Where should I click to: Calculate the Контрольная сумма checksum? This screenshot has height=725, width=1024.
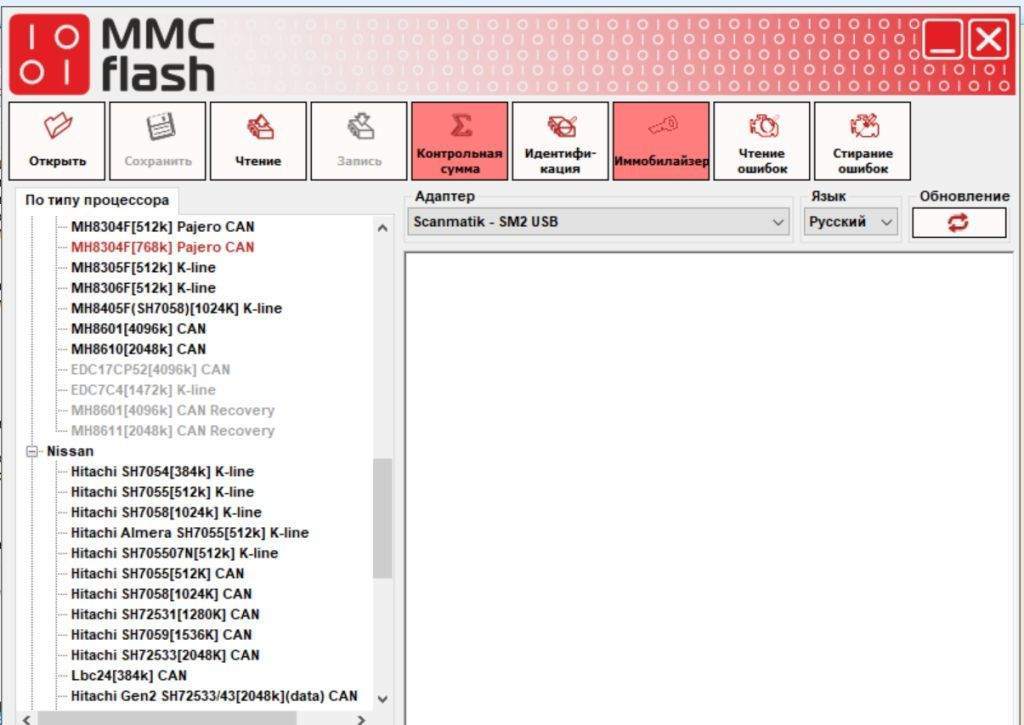coord(459,141)
